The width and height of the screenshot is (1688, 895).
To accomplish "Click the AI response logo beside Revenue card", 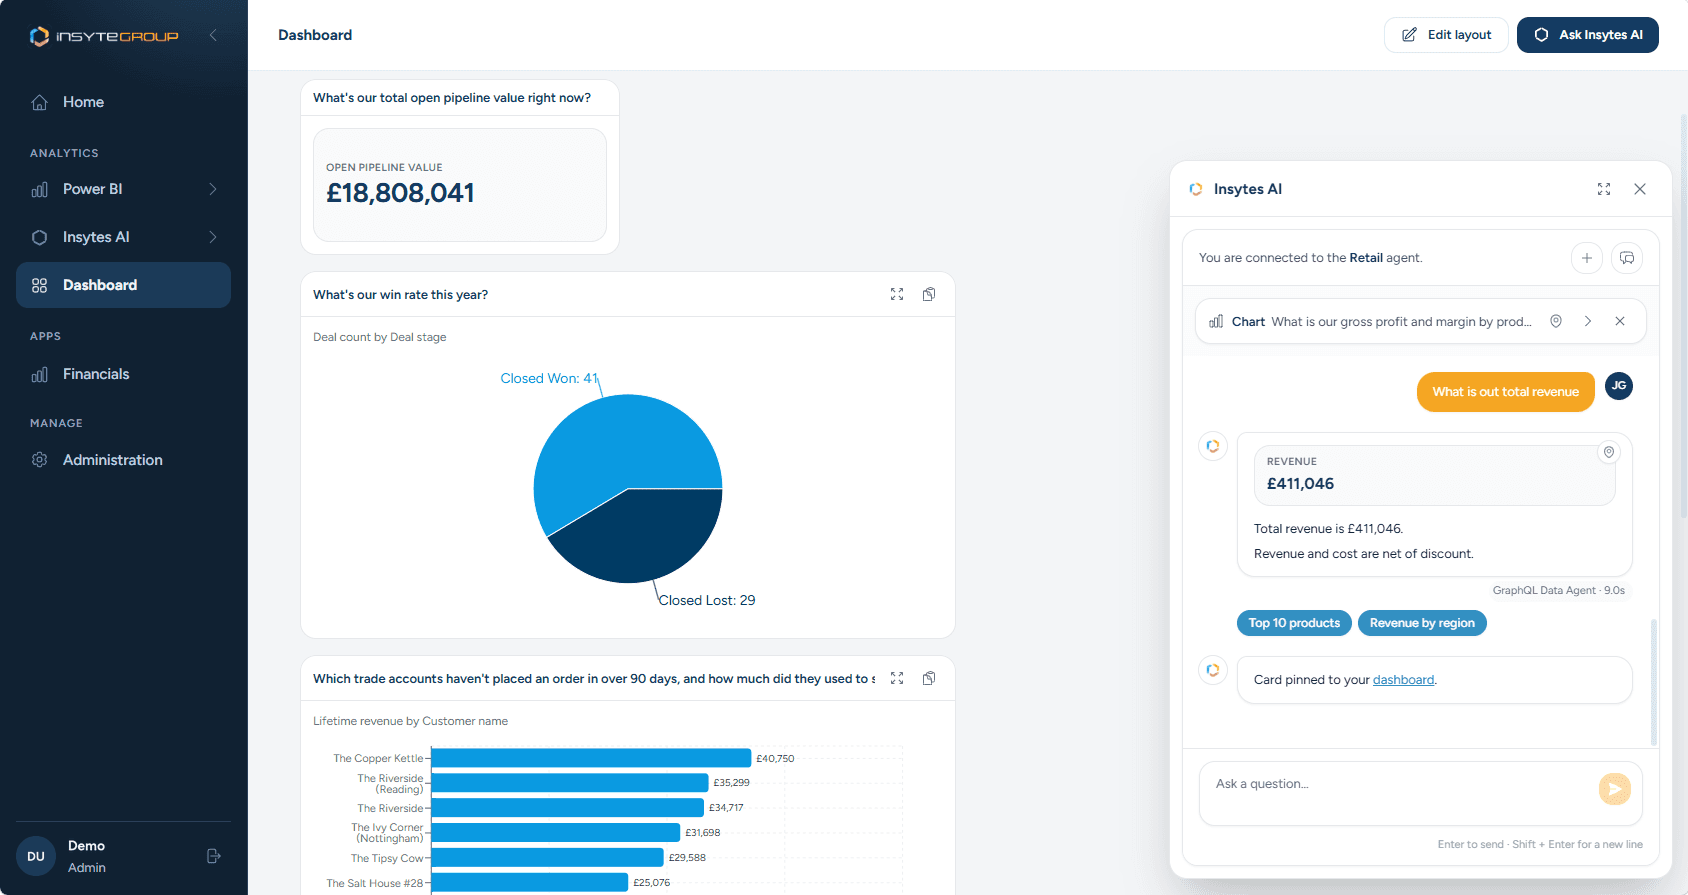I will (1213, 446).
